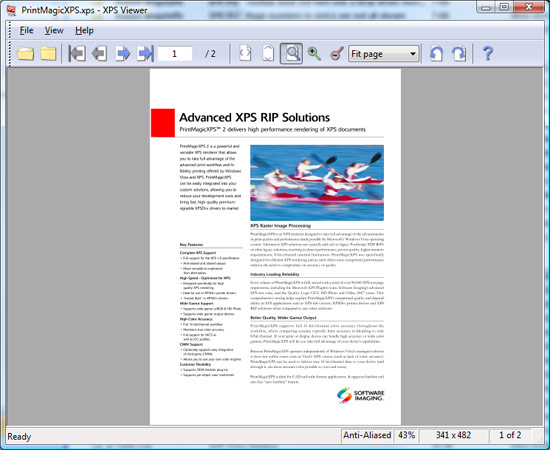Image resolution: width=550 pixels, height=450 pixels.
Task: Toggle the fit page magnifier icon
Action: [291, 53]
